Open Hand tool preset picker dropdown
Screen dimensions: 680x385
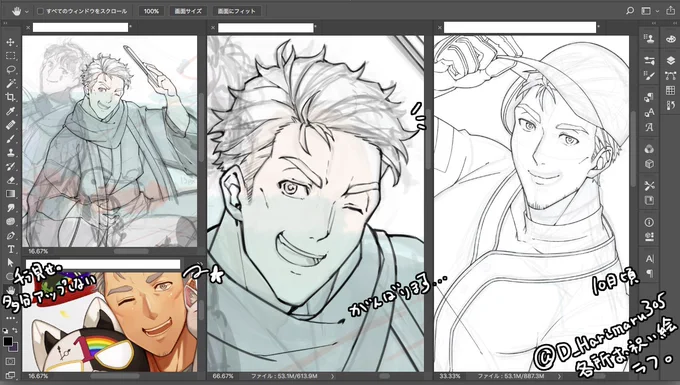(26, 11)
